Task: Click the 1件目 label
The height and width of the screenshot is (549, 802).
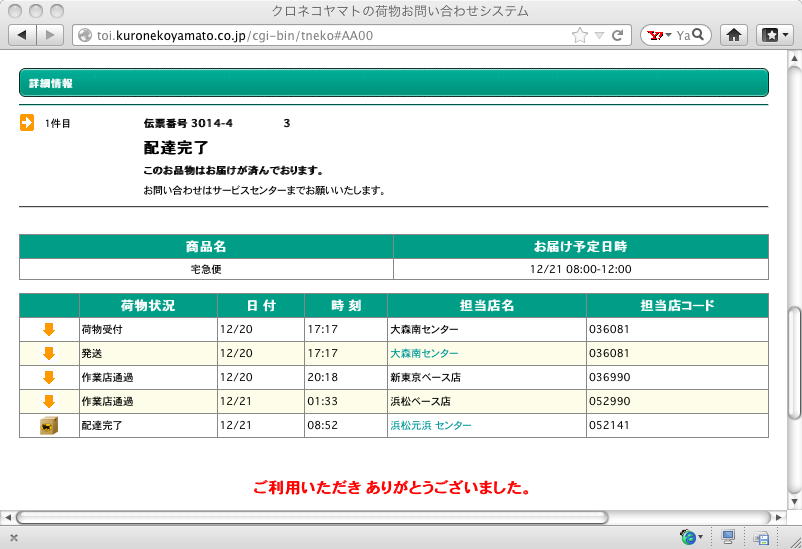Action: pos(58,123)
